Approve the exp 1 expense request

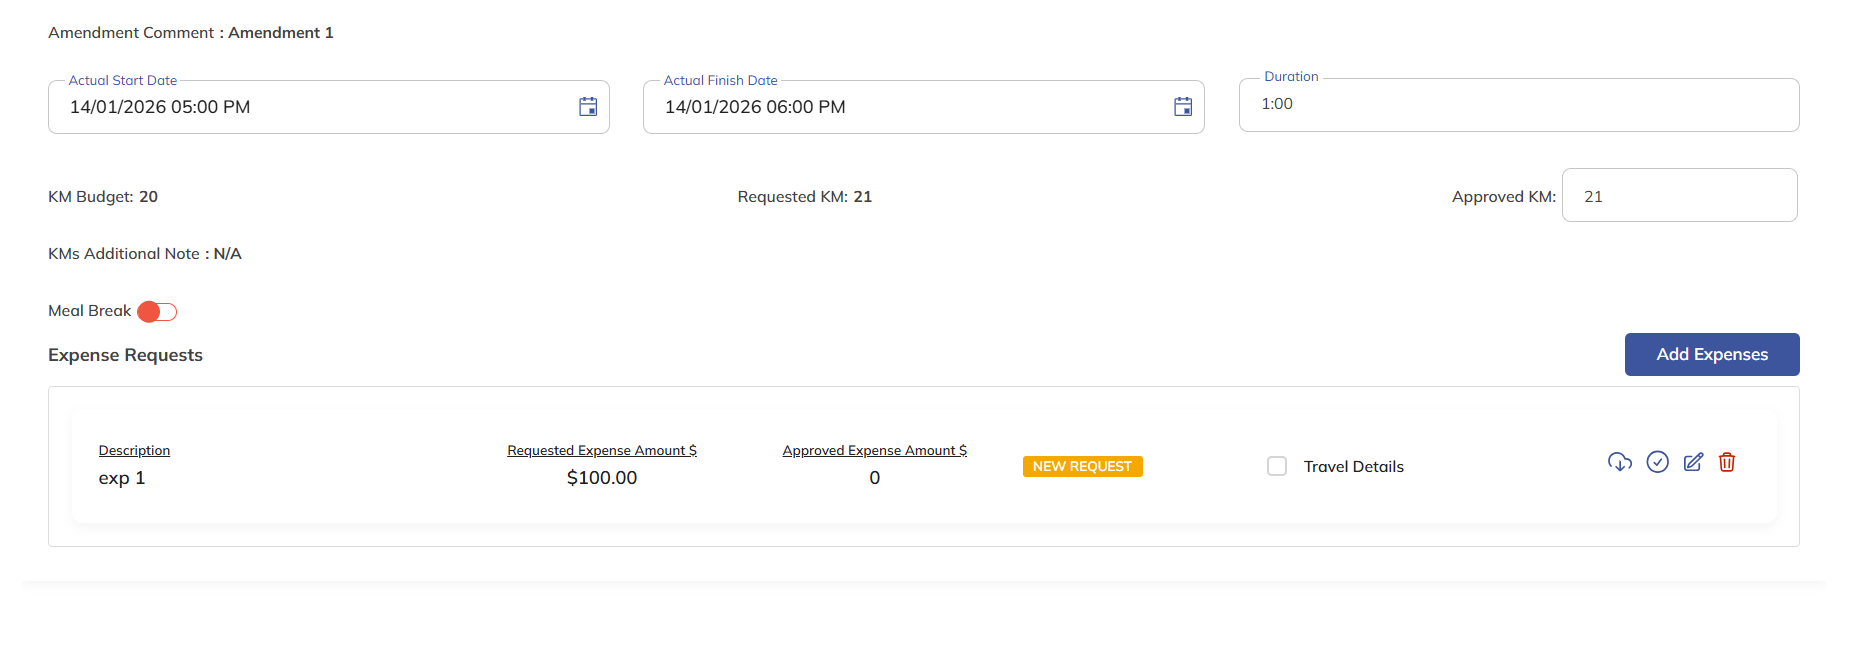pos(1657,462)
